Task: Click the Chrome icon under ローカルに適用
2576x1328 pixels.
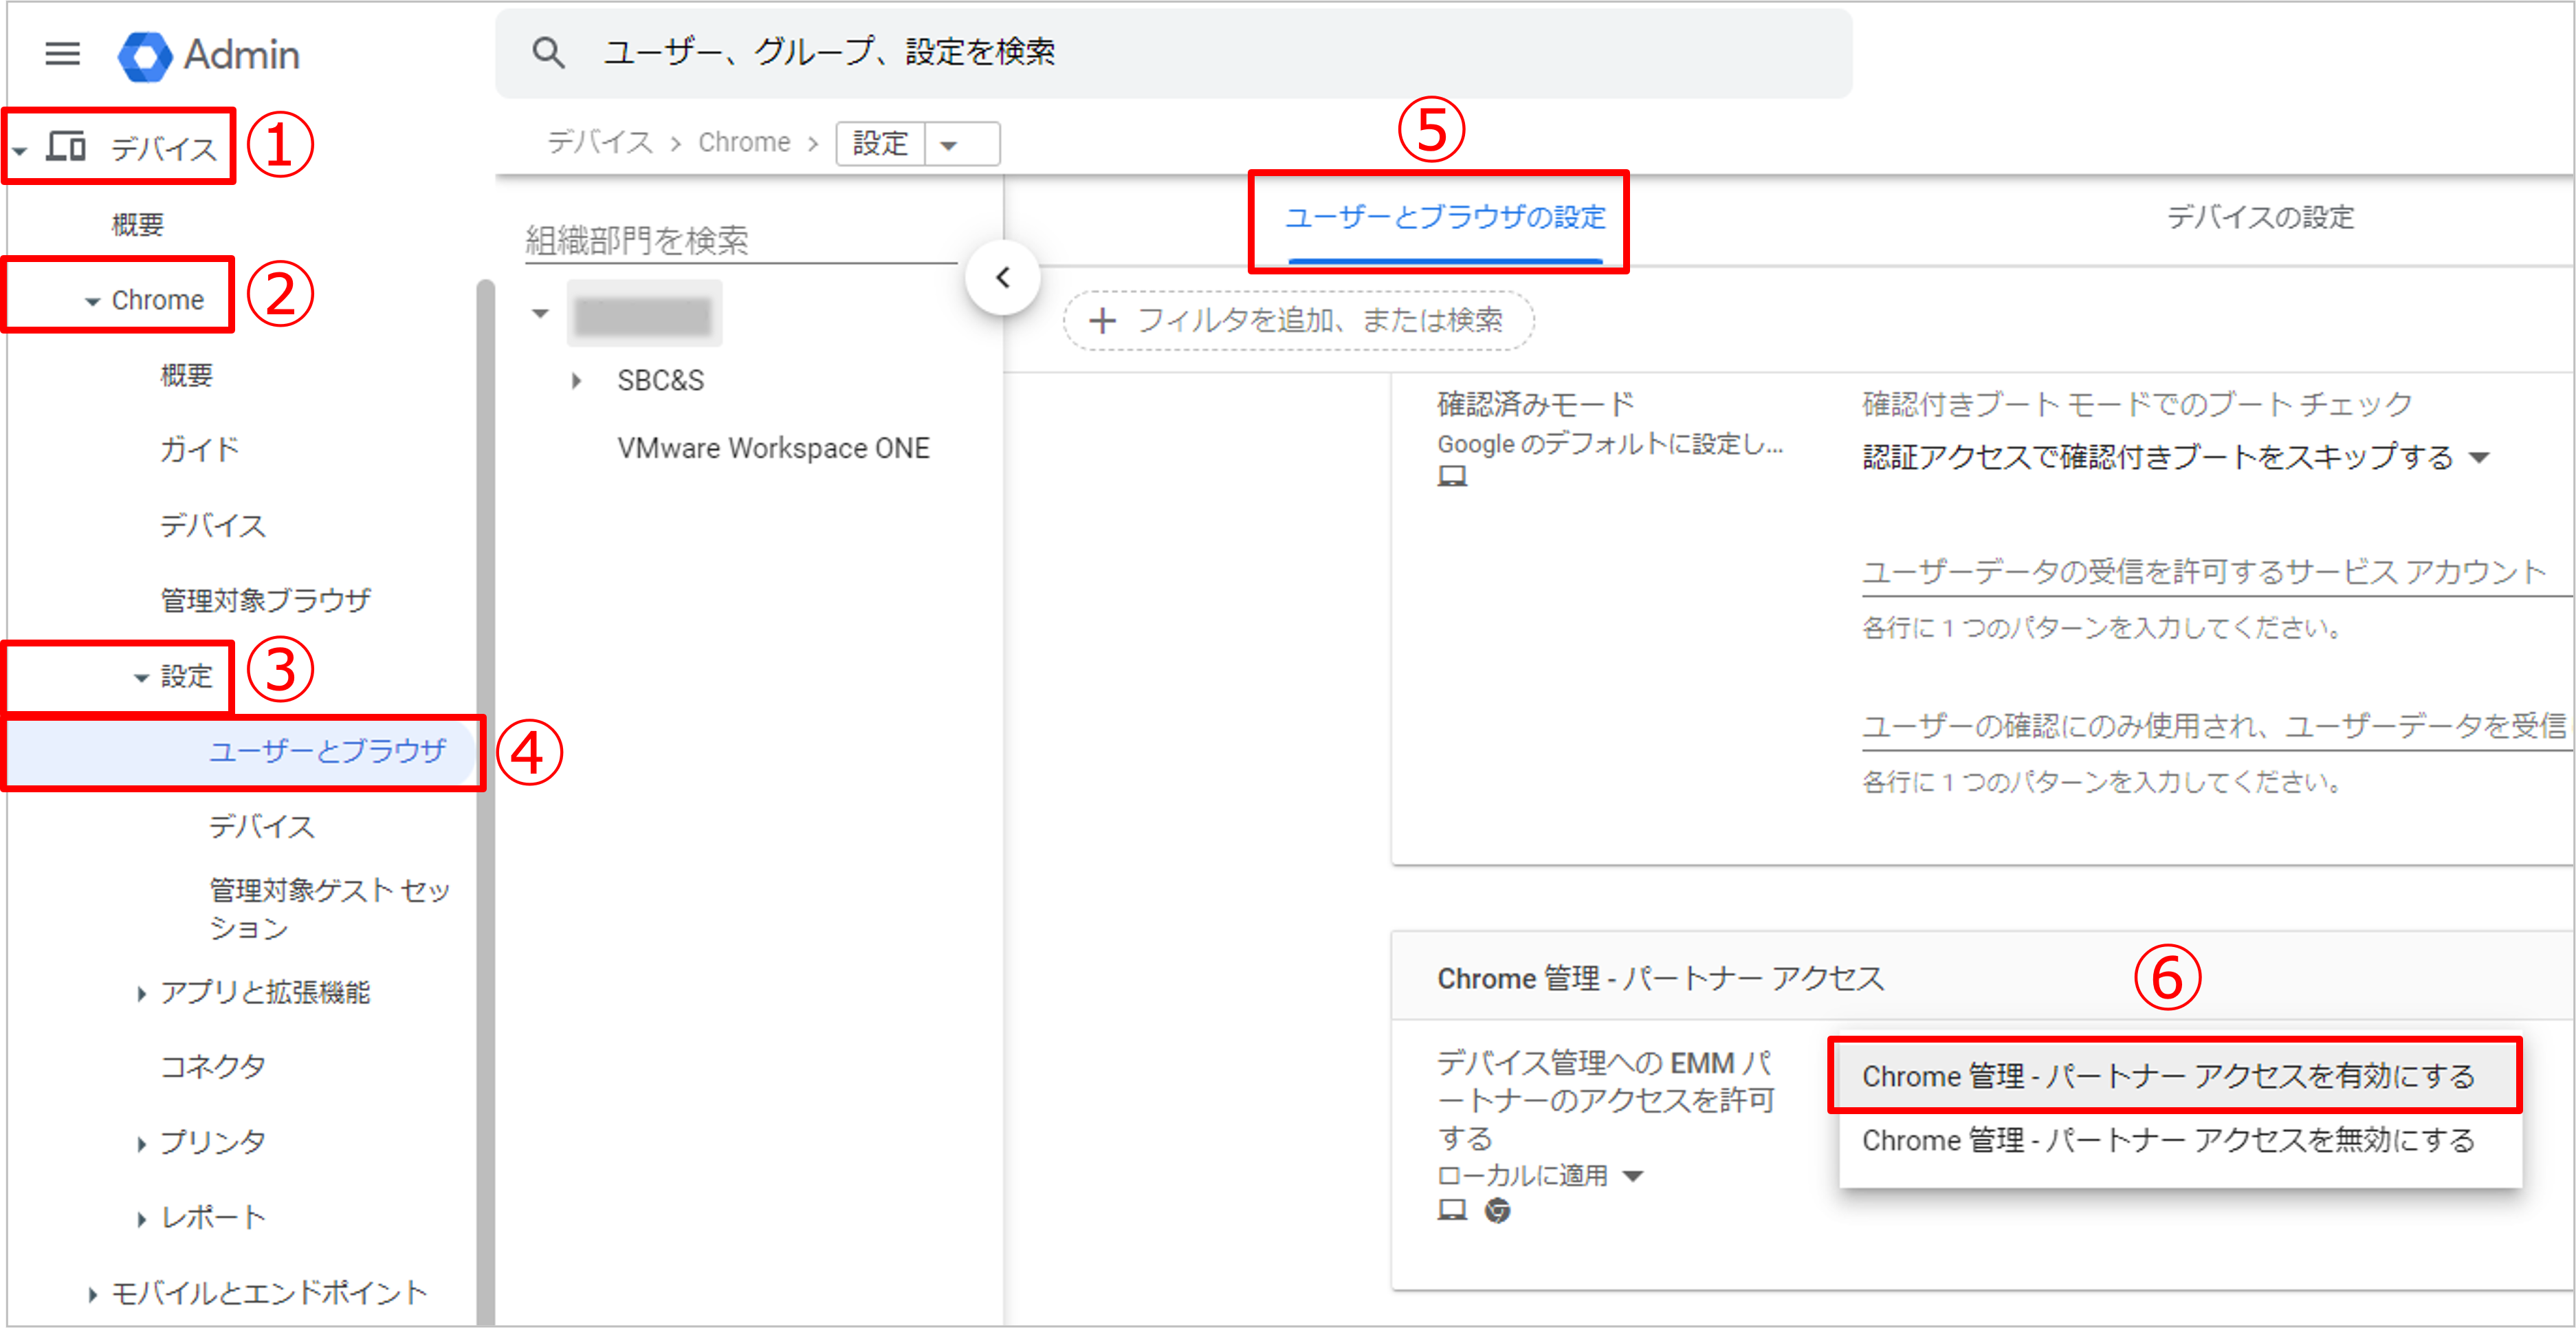Action: coord(1497,1210)
